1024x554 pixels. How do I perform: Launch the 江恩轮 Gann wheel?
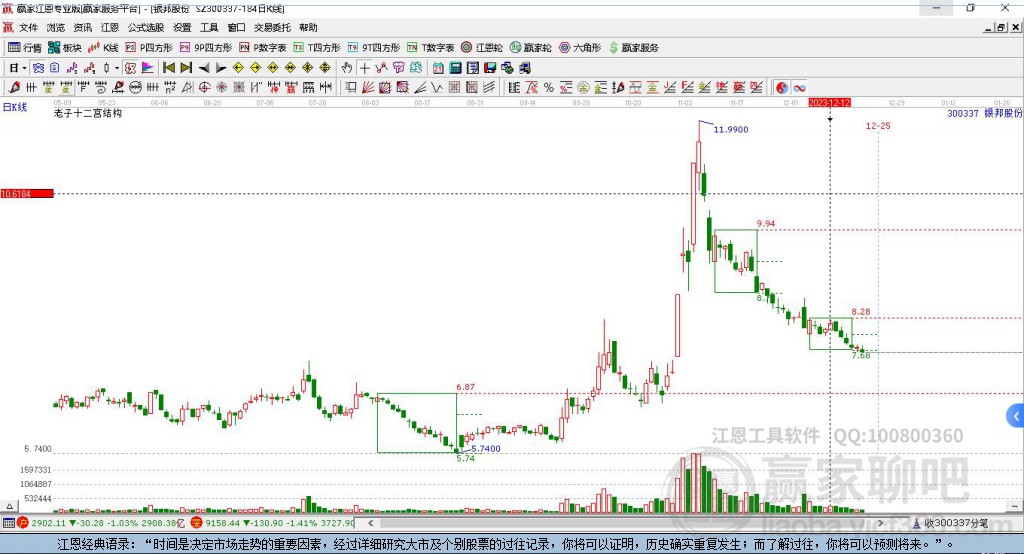[482, 48]
